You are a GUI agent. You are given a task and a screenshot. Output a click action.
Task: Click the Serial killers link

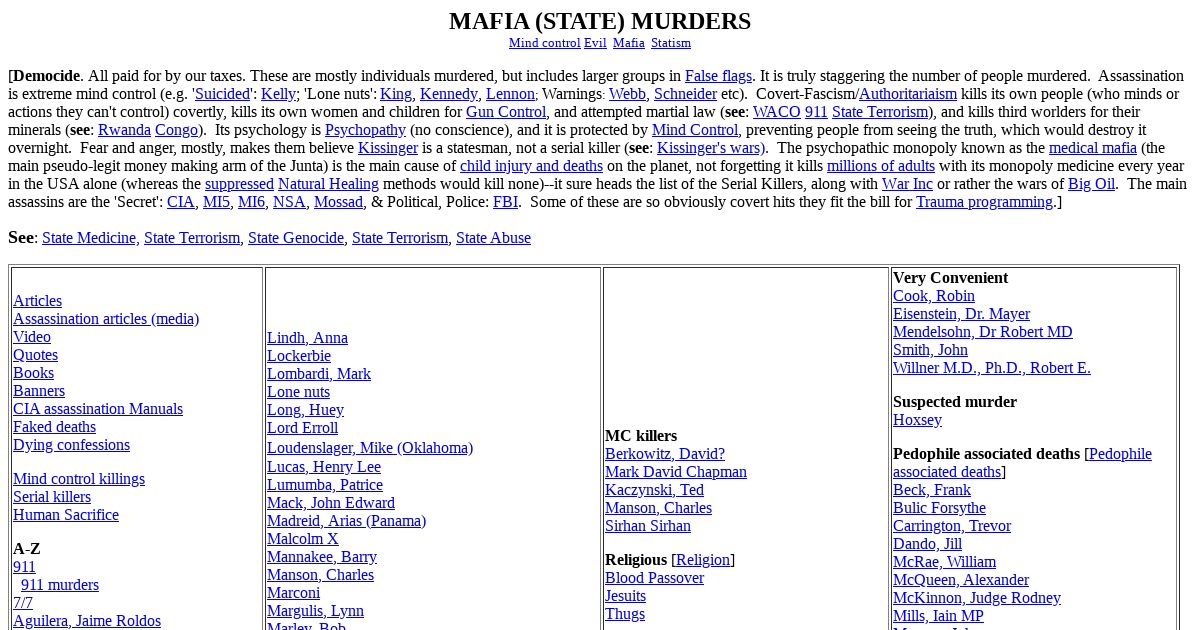[52, 497]
